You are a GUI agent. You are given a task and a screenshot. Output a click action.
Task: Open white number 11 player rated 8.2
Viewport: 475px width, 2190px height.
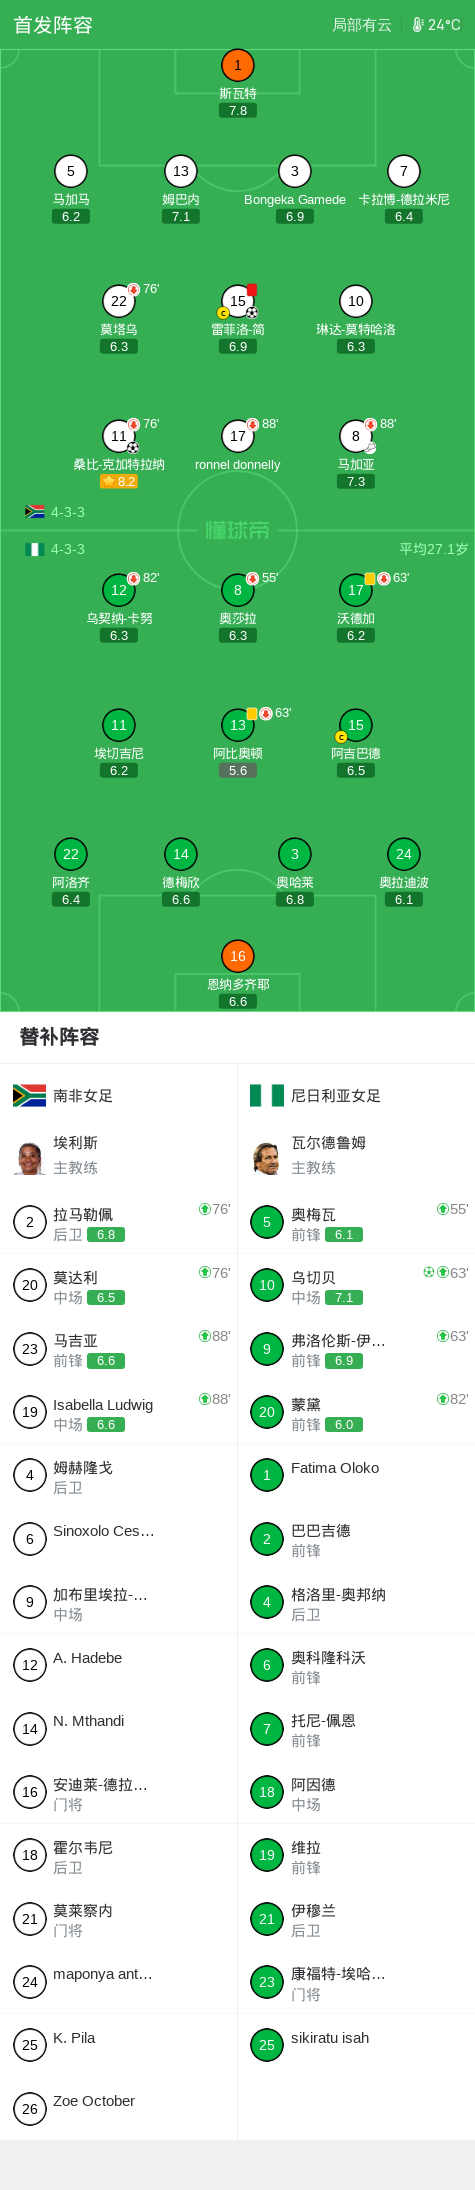[119, 436]
